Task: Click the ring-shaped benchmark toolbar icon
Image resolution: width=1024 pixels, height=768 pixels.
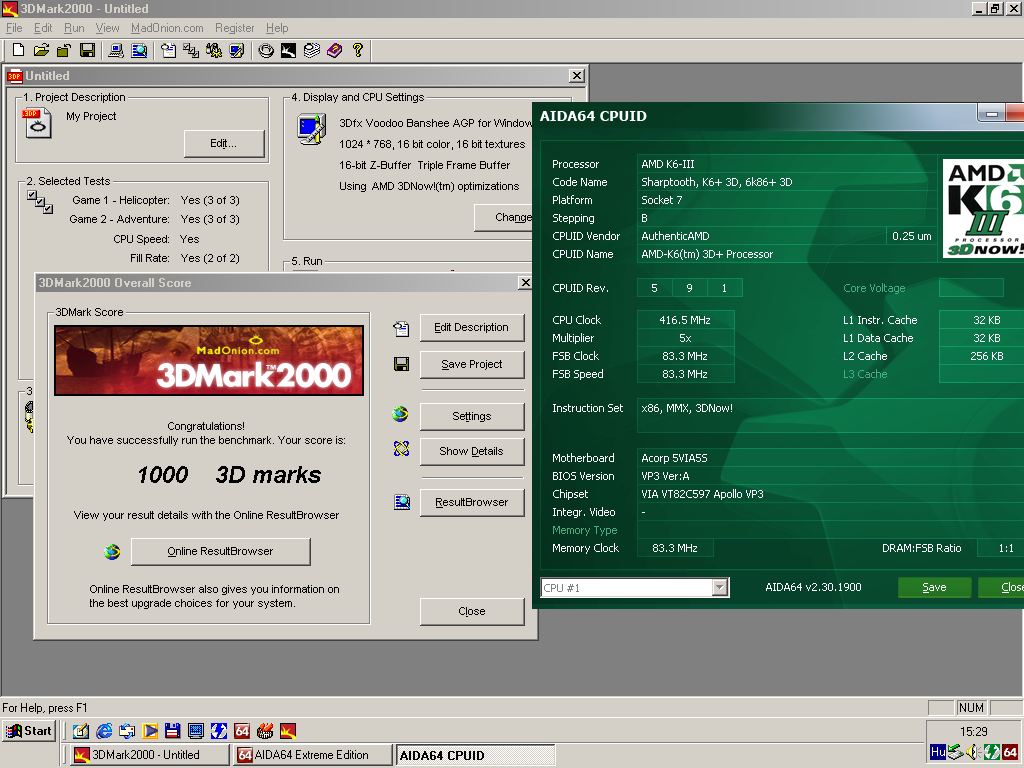Action: tap(266, 50)
